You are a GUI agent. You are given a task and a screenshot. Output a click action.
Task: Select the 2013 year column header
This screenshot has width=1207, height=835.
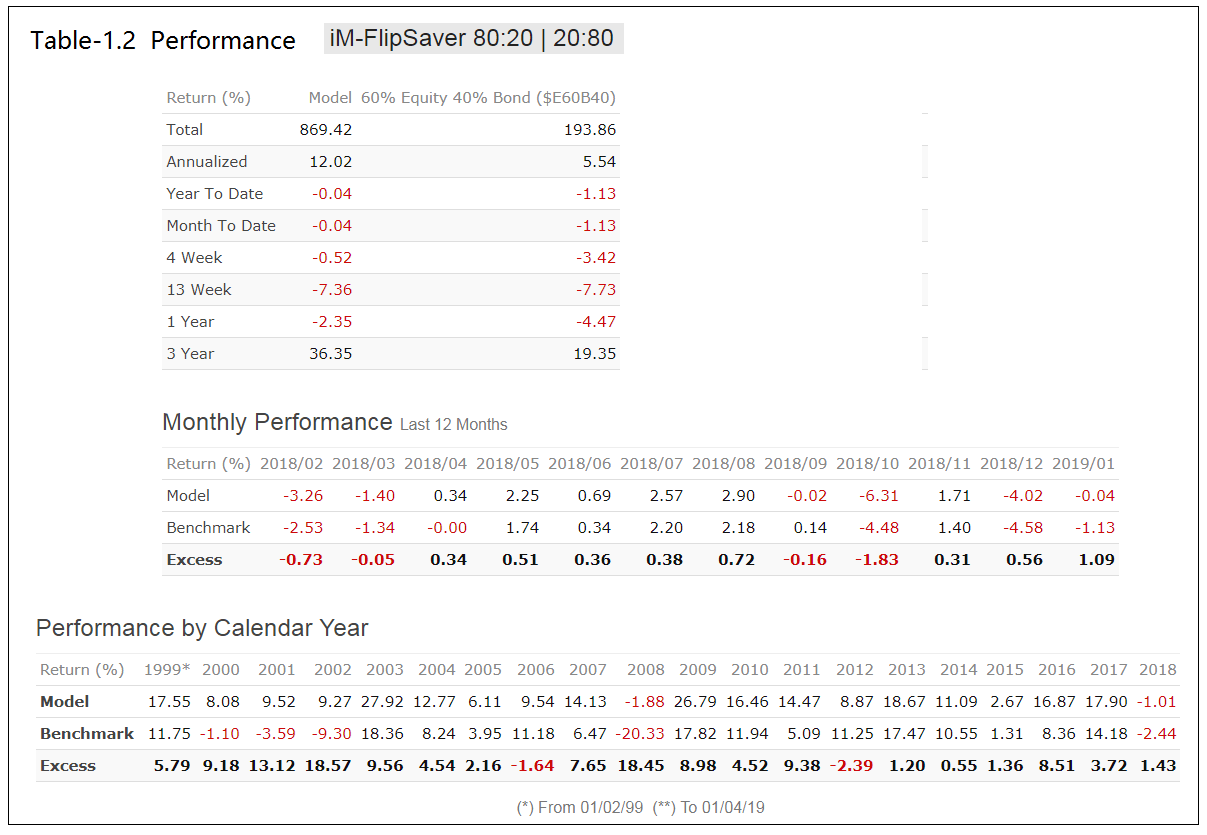(907, 670)
